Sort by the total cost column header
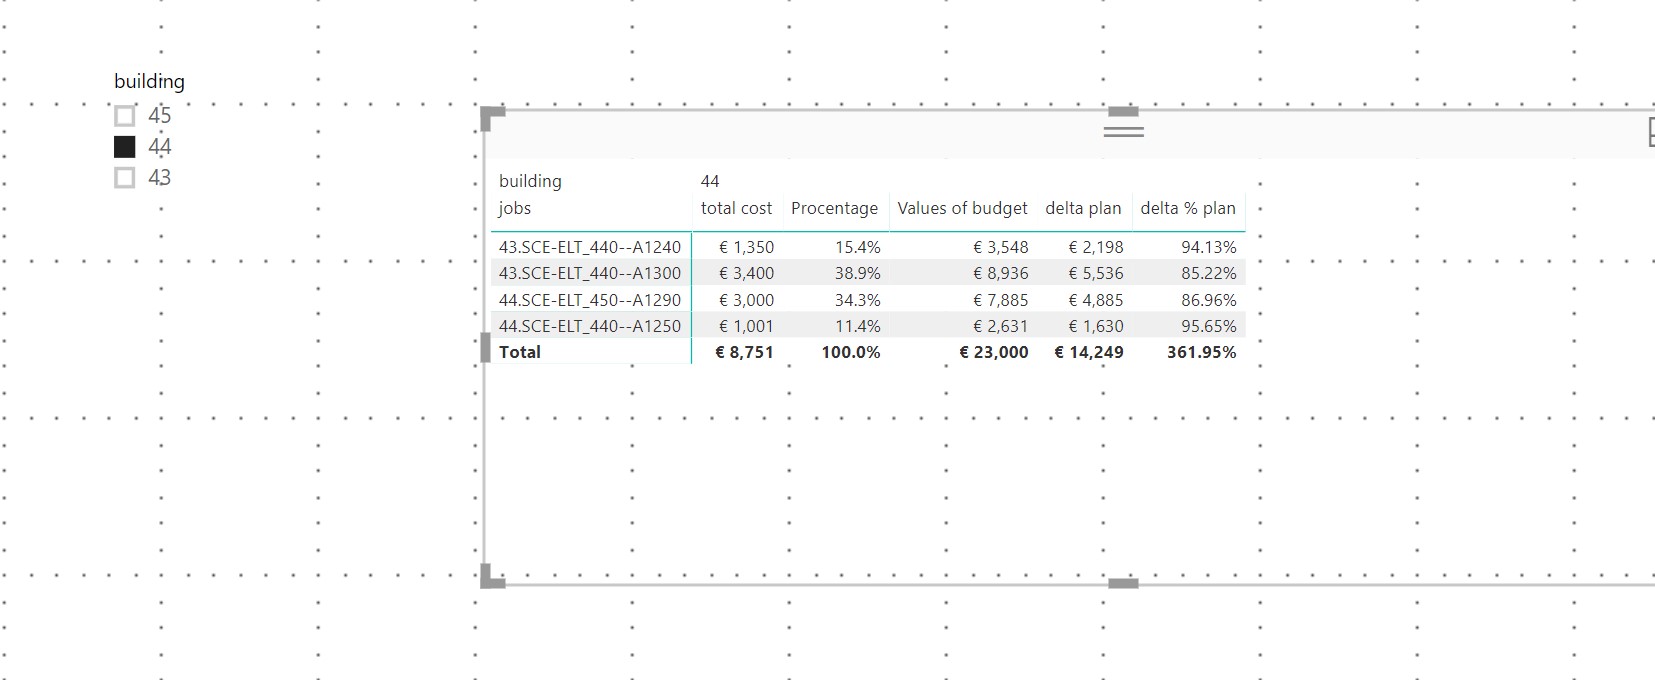 point(736,208)
